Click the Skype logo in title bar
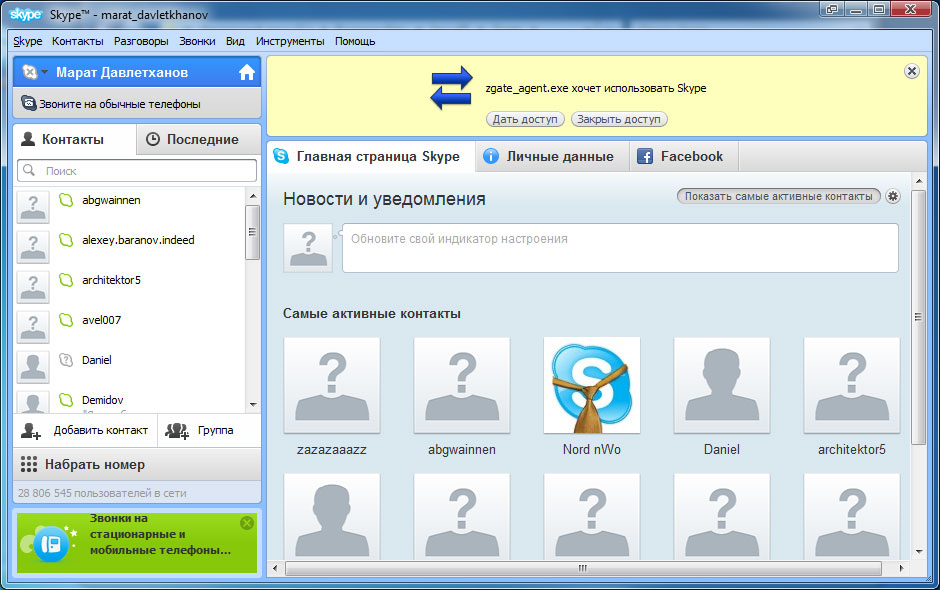940x590 pixels. coord(25,14)
